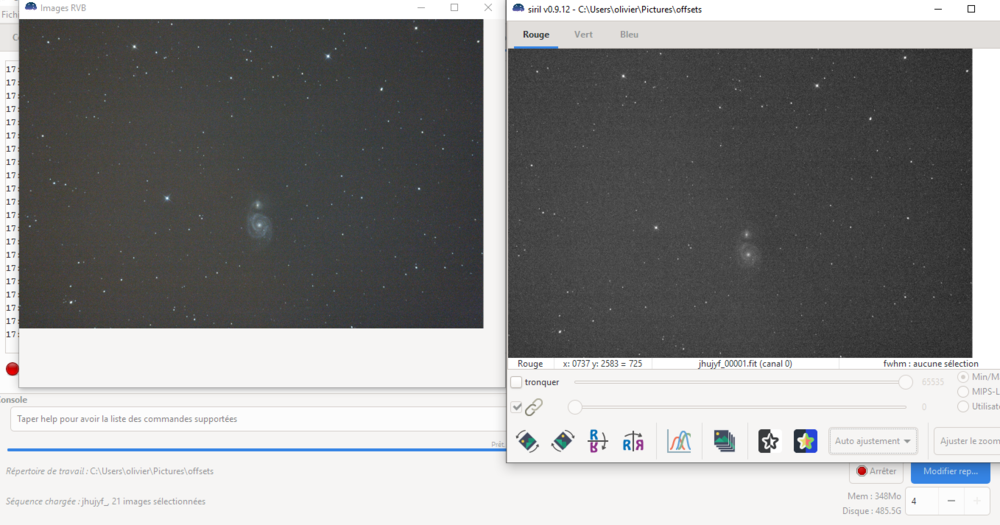Click the lower 0 cut slider handle
This screenshot has height=525, width=1000.
575,407
